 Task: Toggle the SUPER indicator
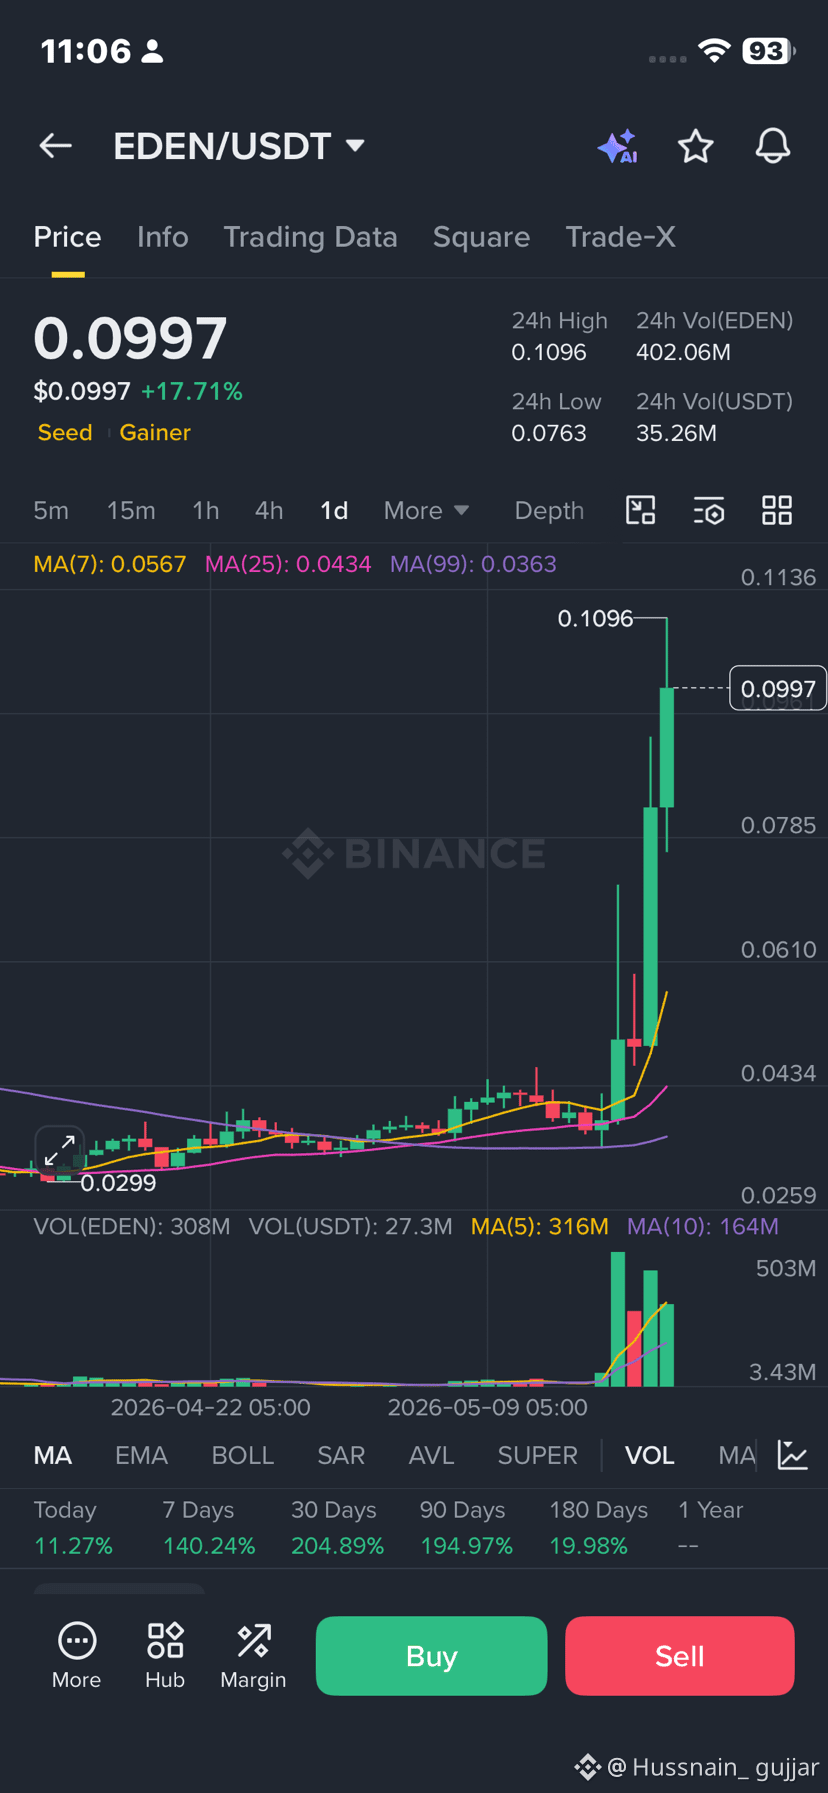point(538,1455)
